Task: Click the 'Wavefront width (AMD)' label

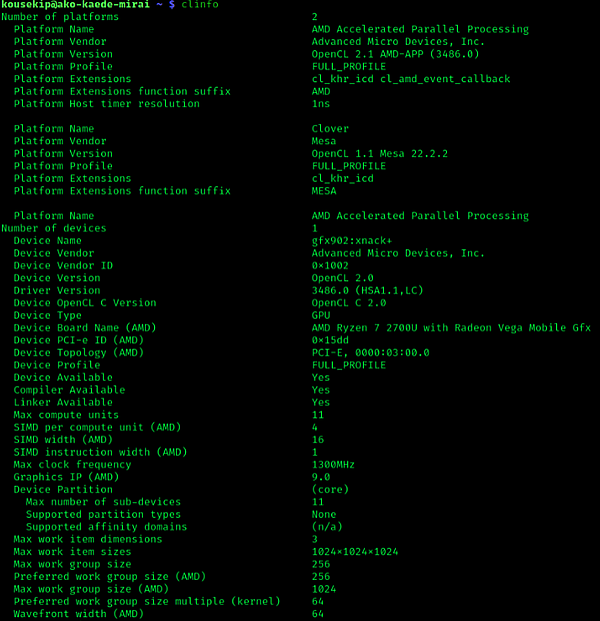Action: coord(79,614)
